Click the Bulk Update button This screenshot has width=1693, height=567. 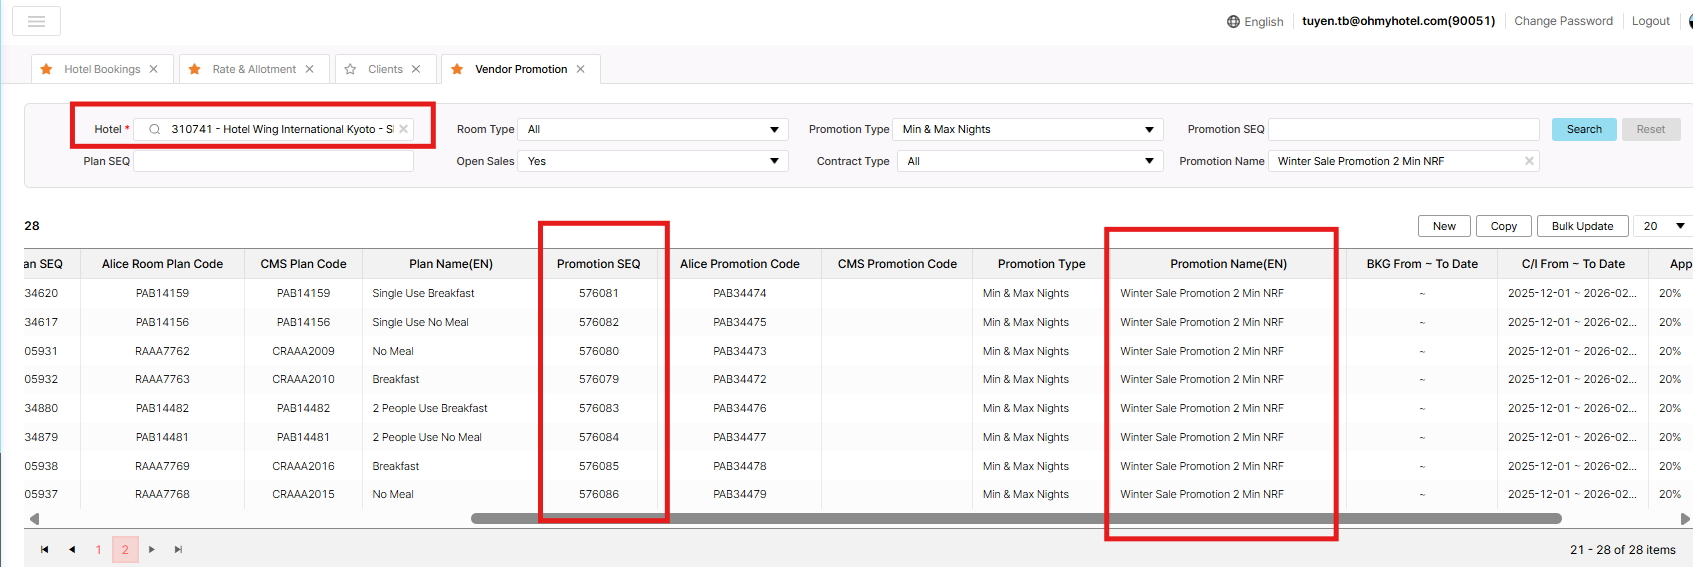[x=1582, y=226]
